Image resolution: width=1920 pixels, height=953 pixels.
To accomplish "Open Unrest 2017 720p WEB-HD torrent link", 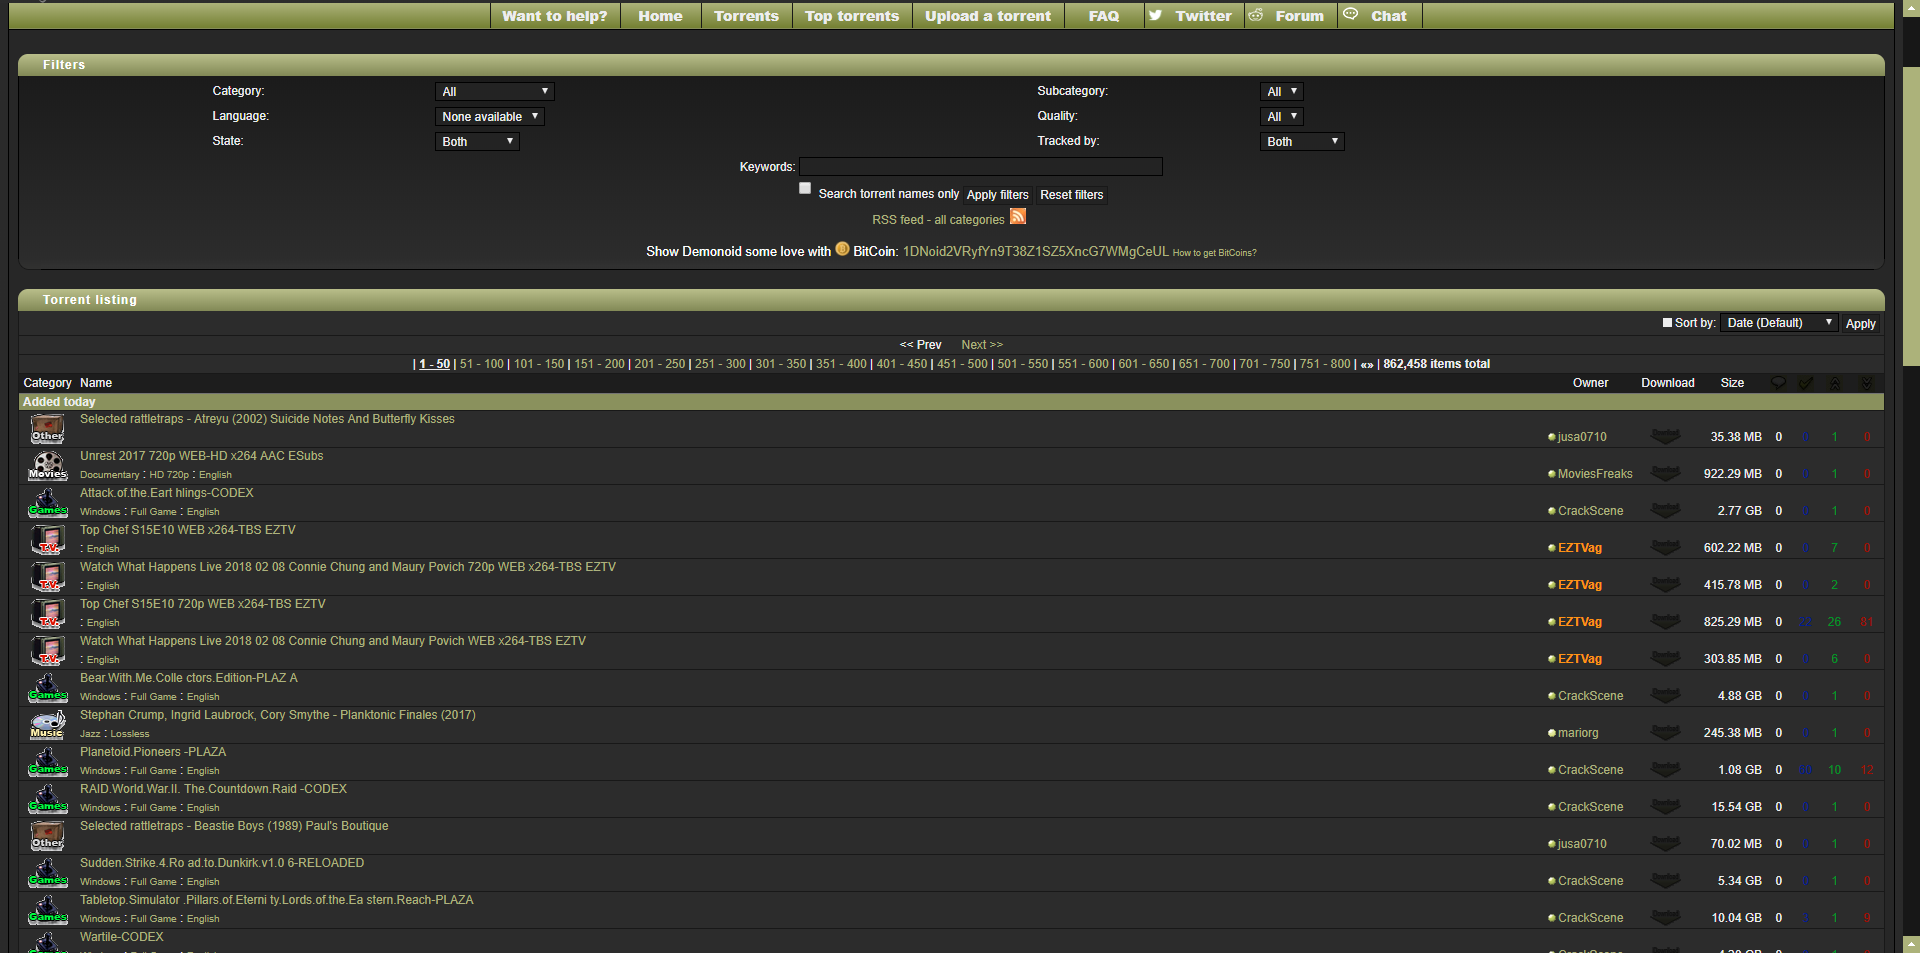I will [x=201, y=456].
